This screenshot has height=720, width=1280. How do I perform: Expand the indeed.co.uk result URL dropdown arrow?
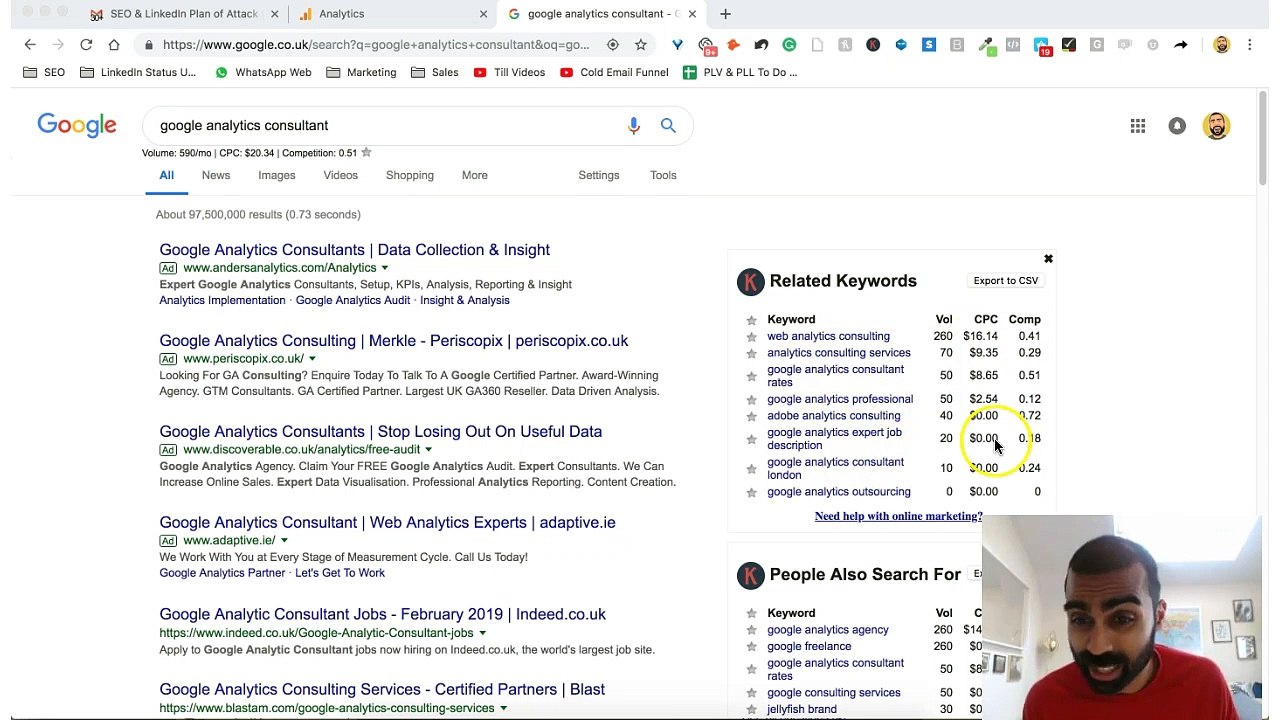[482, 633]
